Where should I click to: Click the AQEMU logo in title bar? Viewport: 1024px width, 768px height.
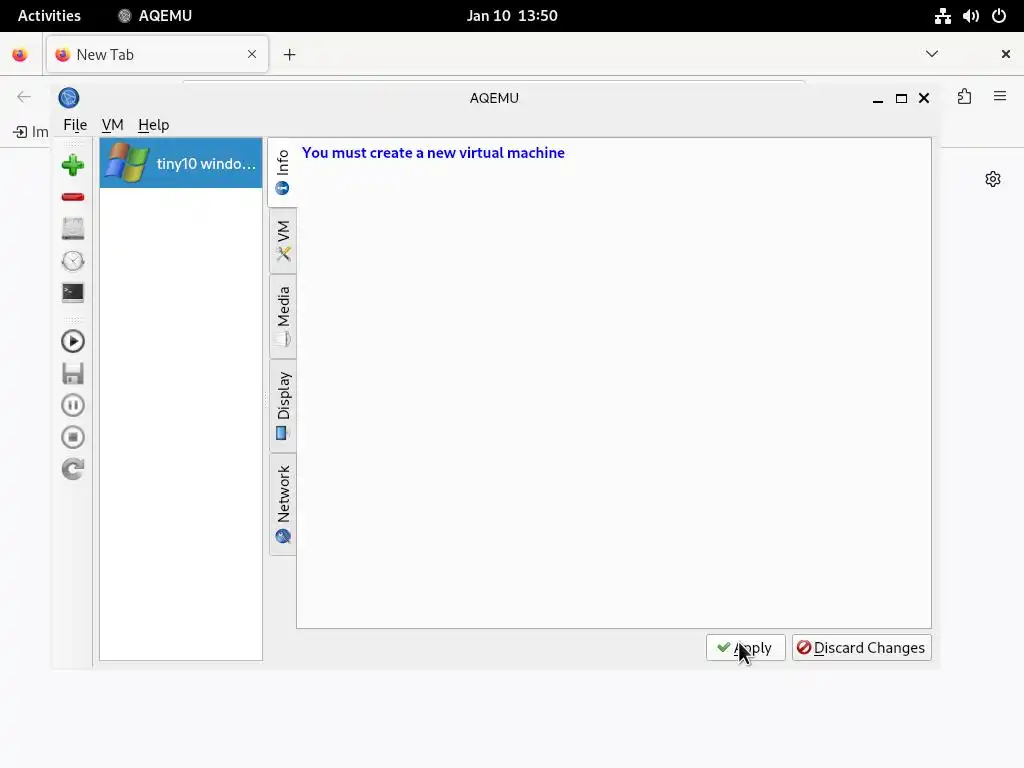coord(69,98)
